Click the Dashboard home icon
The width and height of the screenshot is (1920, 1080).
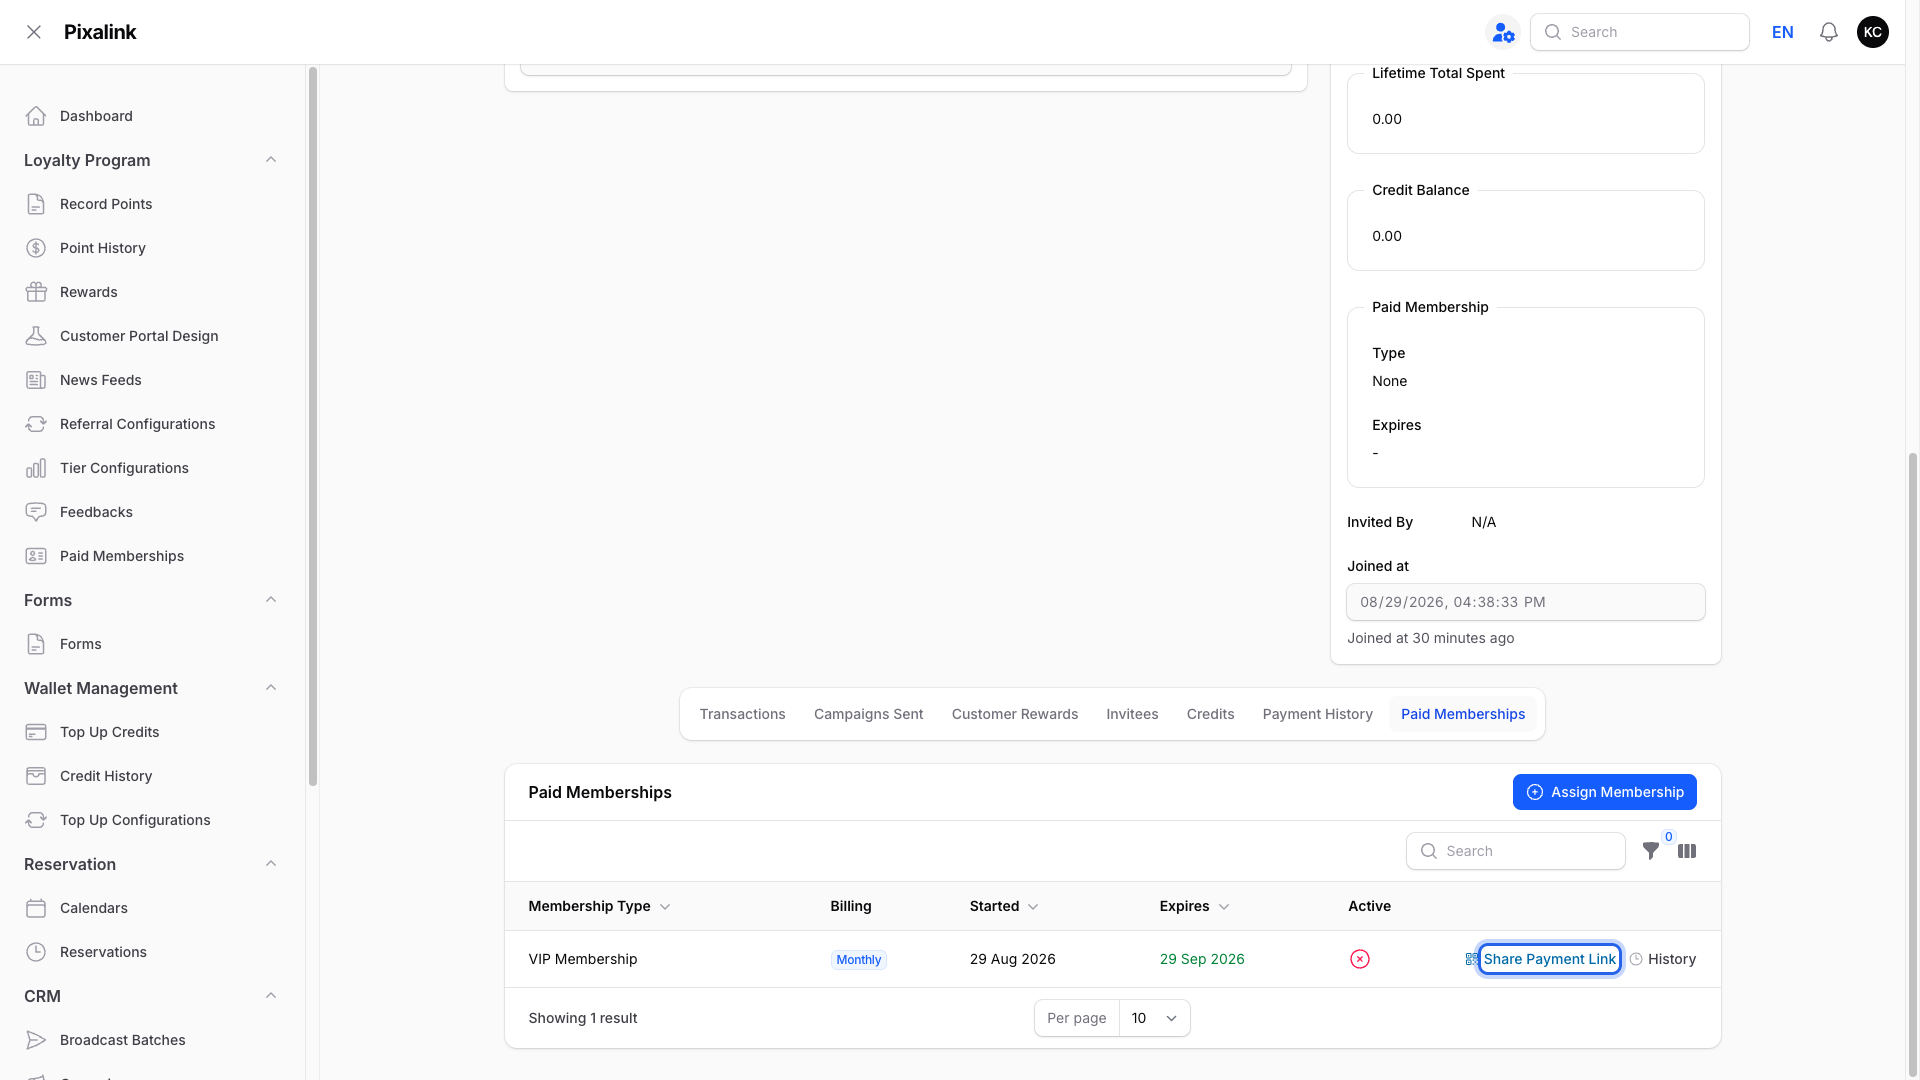click(36, 116)
